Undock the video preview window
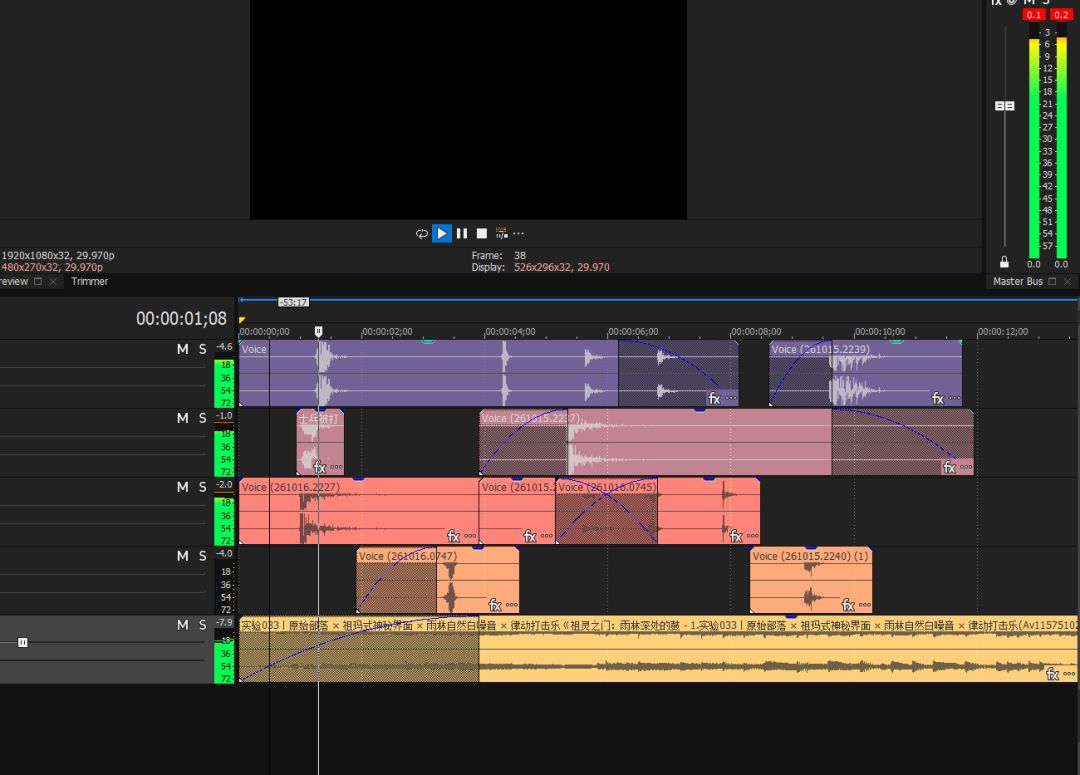 coord(38,281)
